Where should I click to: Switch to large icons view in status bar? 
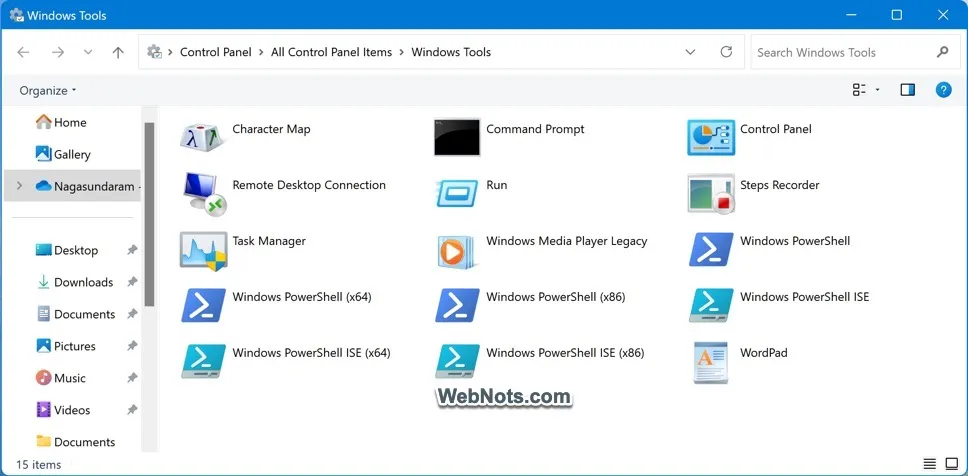point(951,464)
